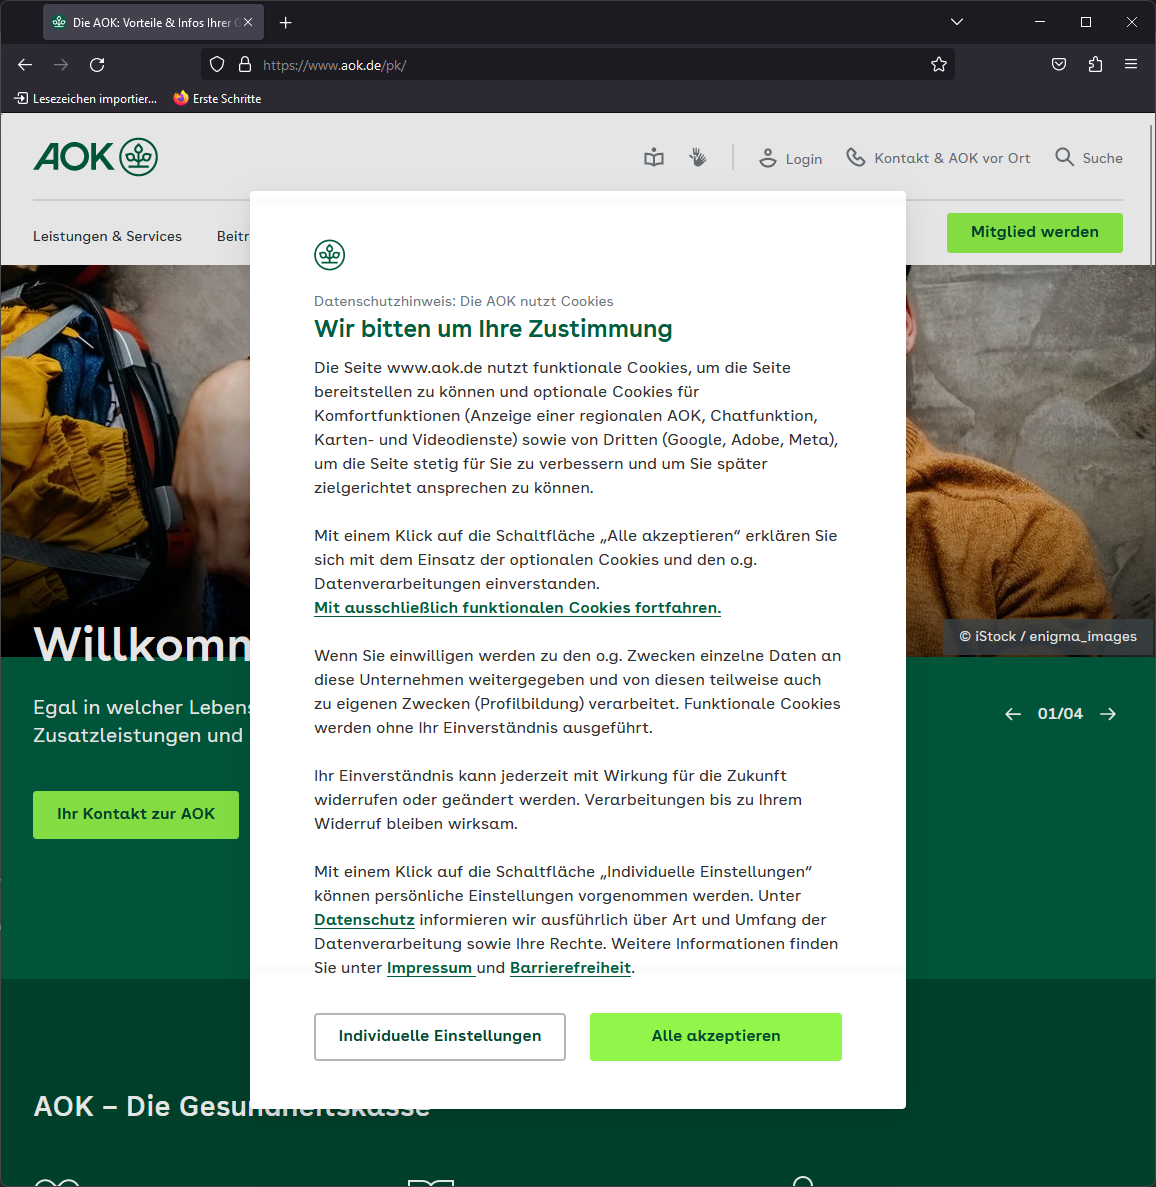Toggle the padlock site security panel
1156x1187 pixels.
tap(244, 64)
